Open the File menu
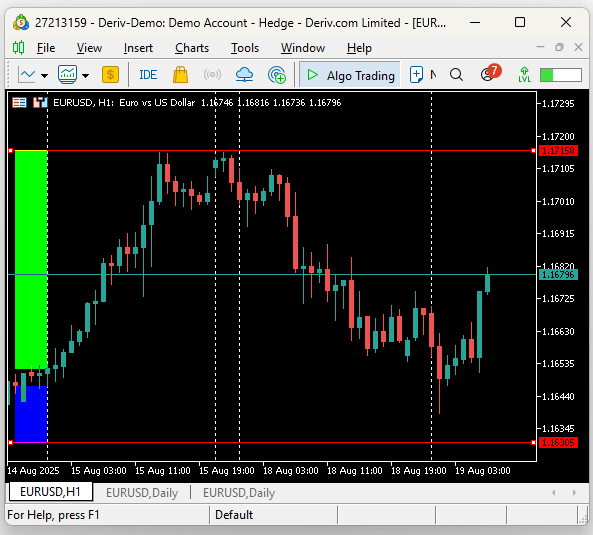 46,48
